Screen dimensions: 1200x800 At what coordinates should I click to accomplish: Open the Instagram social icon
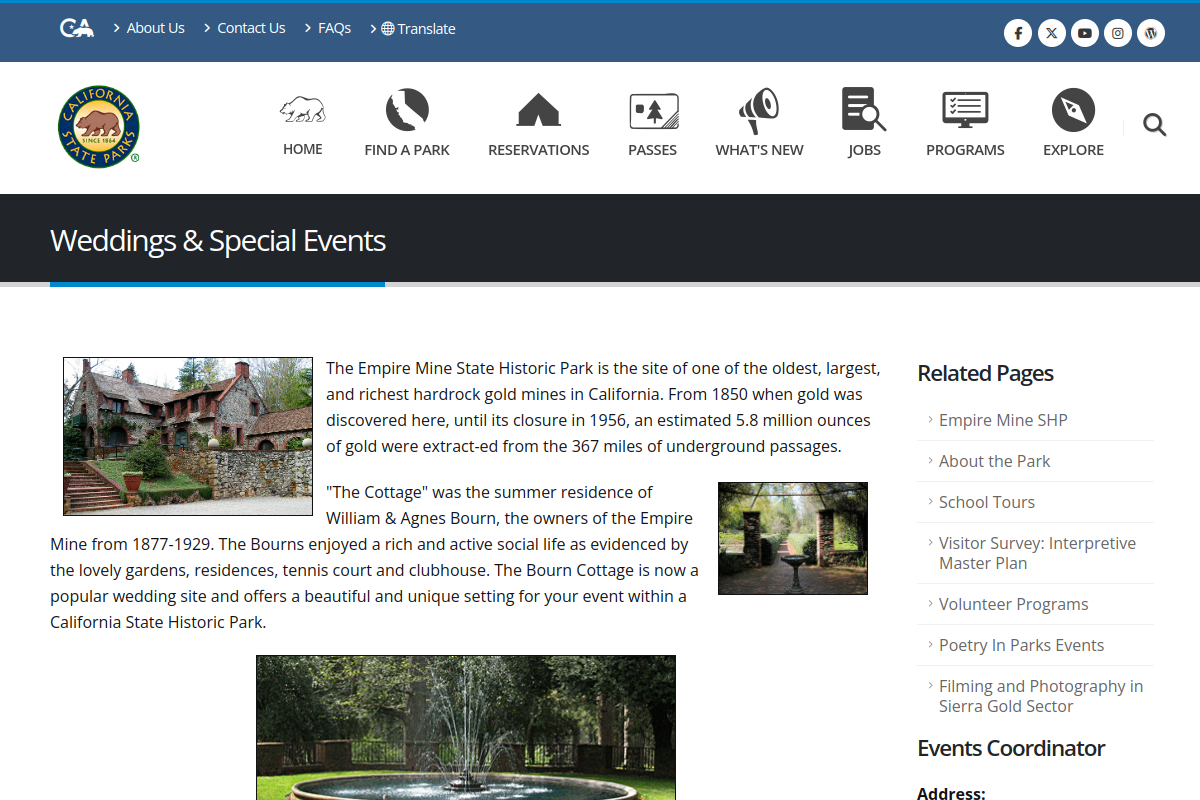pyautogui.click(x=1118, y=33)
